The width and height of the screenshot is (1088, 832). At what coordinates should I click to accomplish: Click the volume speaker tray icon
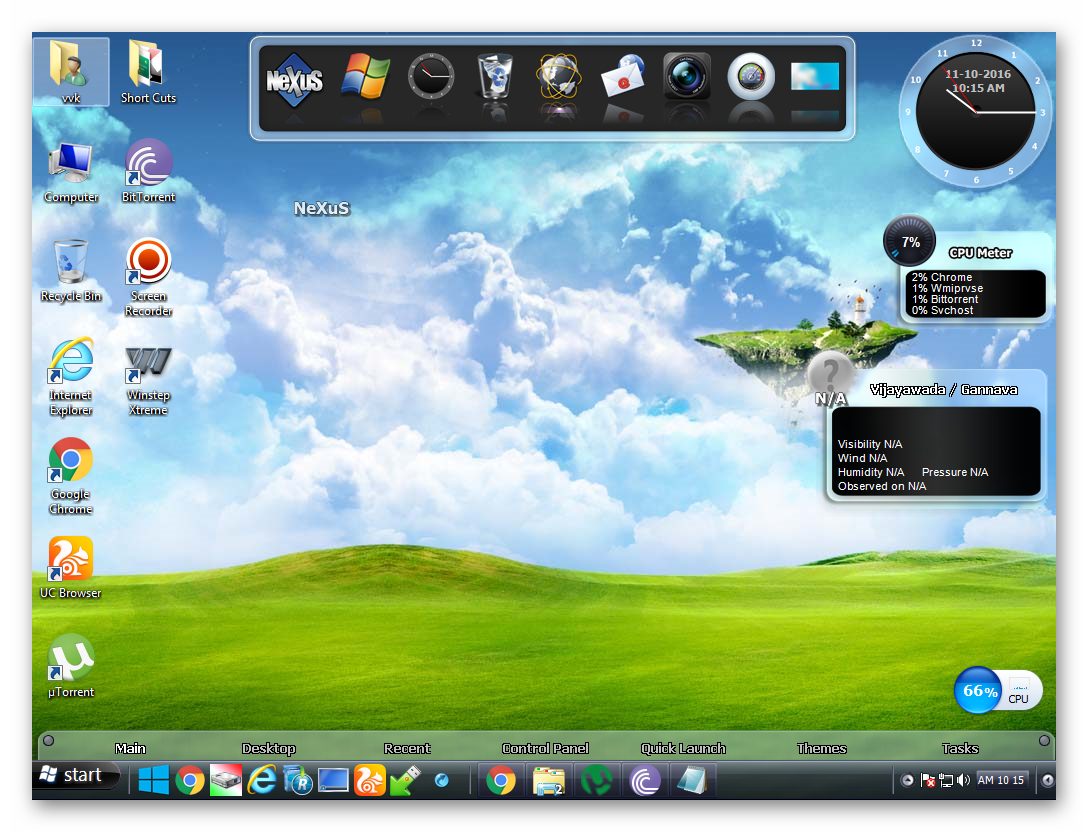tap(963, 781)
